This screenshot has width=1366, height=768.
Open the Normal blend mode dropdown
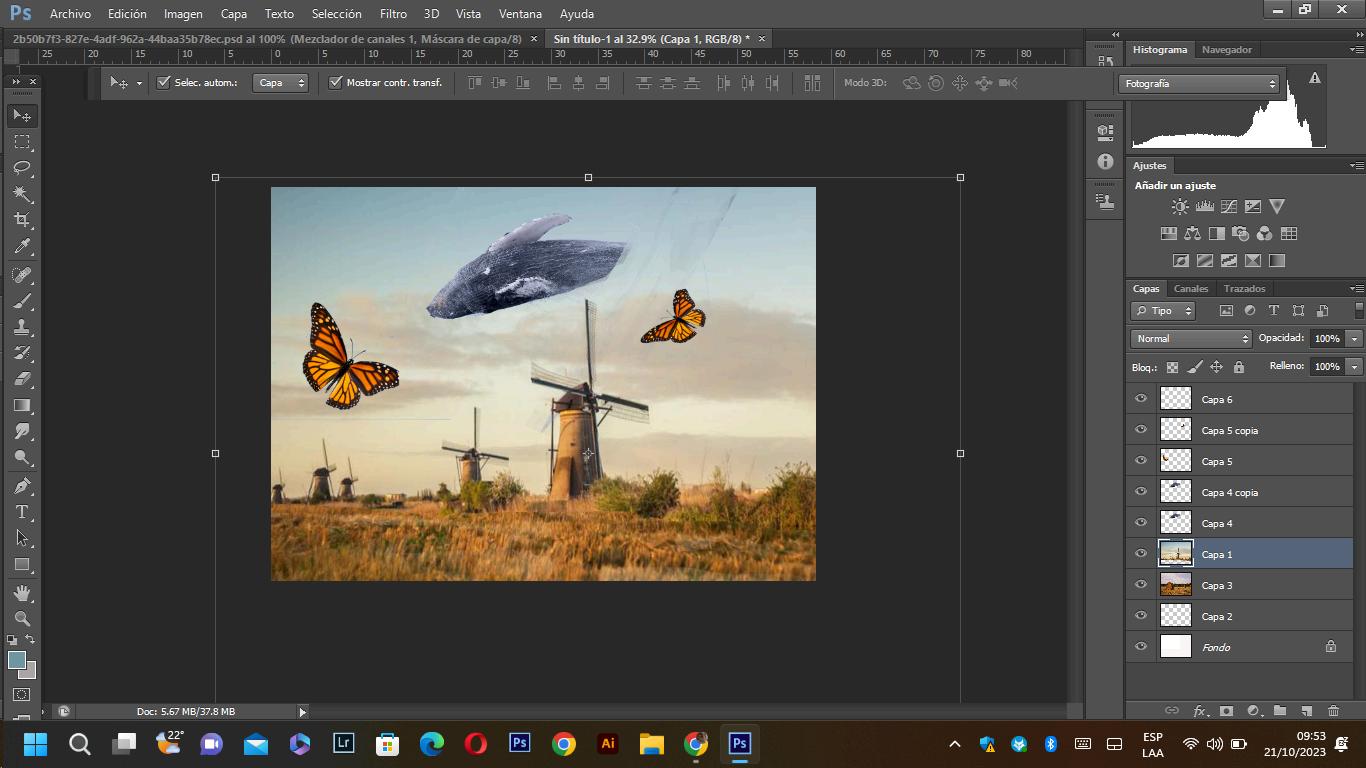pos(1191,339)
